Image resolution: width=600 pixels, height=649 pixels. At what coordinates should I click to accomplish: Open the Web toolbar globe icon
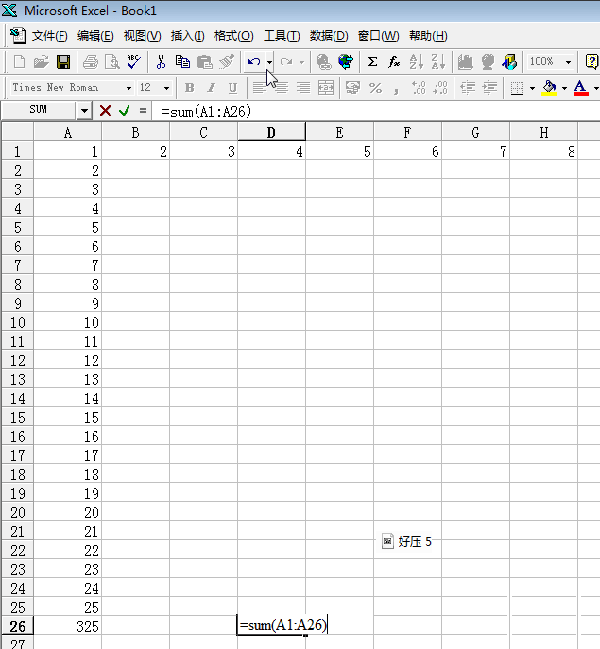(x=346, y=62)
